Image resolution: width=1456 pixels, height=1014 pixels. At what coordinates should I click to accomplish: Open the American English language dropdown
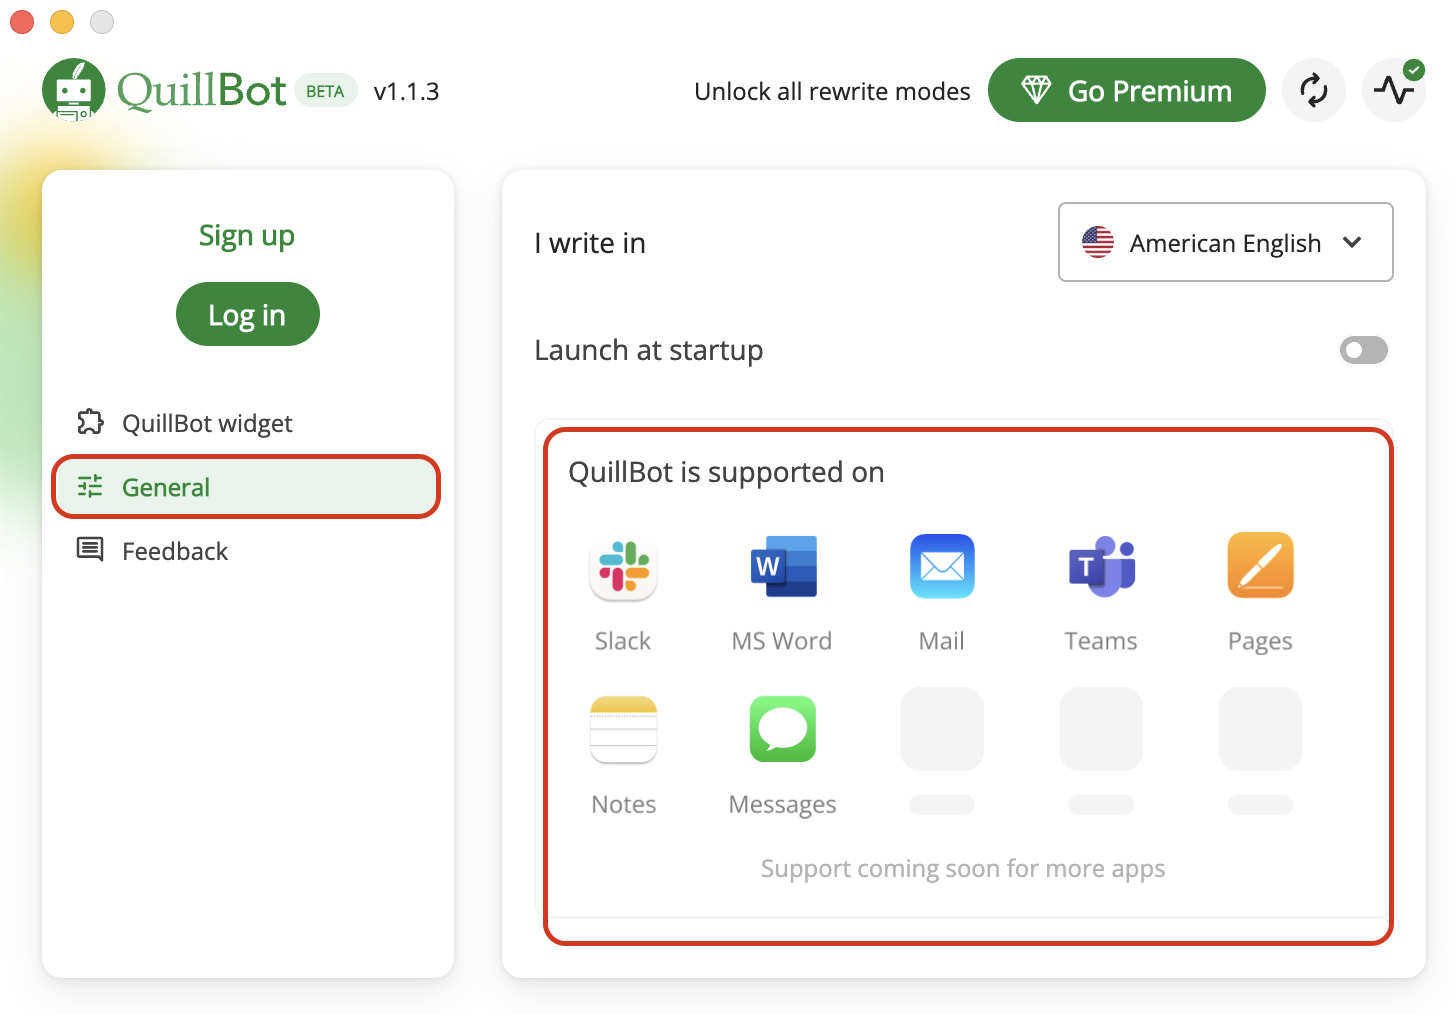1226,242
